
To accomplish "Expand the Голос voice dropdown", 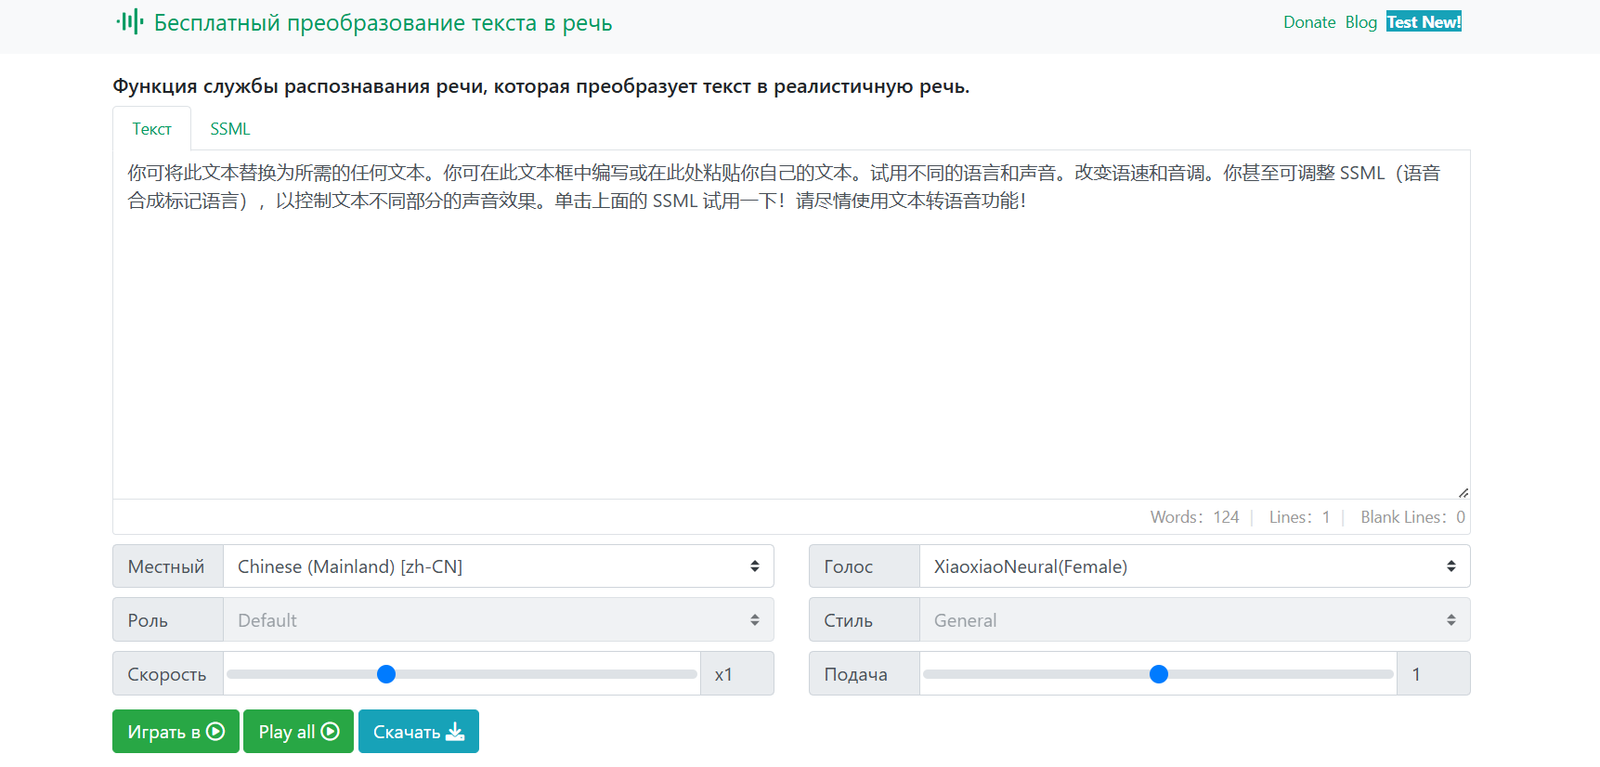I will click(x=1194, y=566).
